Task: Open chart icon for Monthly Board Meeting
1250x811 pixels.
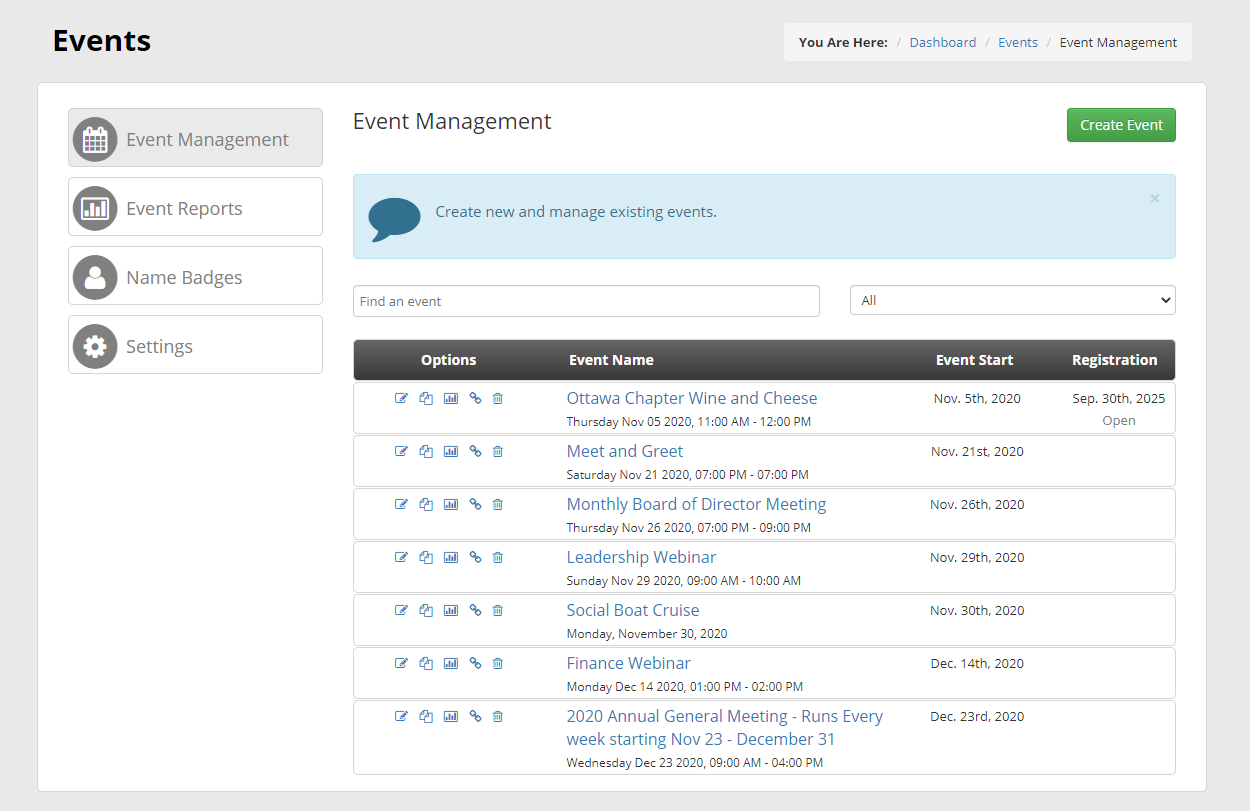Action: click(451, 504)
